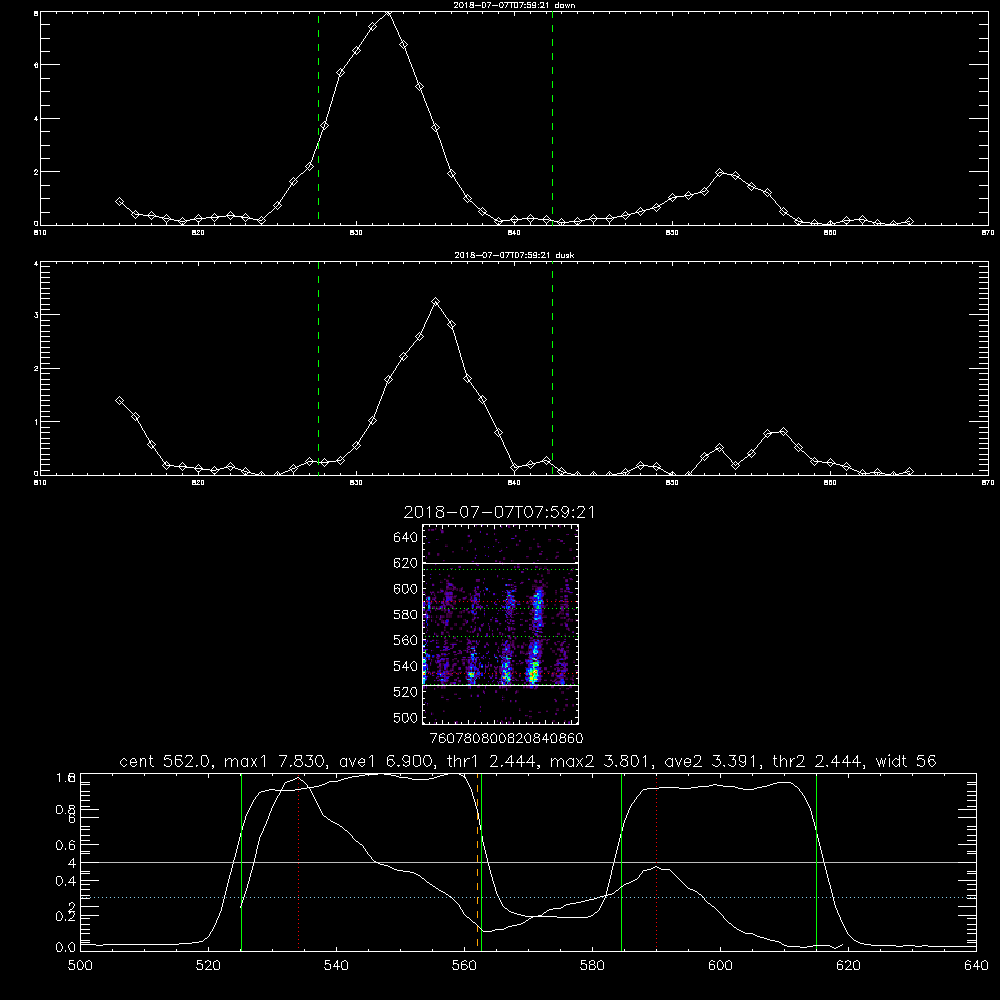
Task: Click the 640 x-axis label of bottom plot
Action: pos(976,966)
